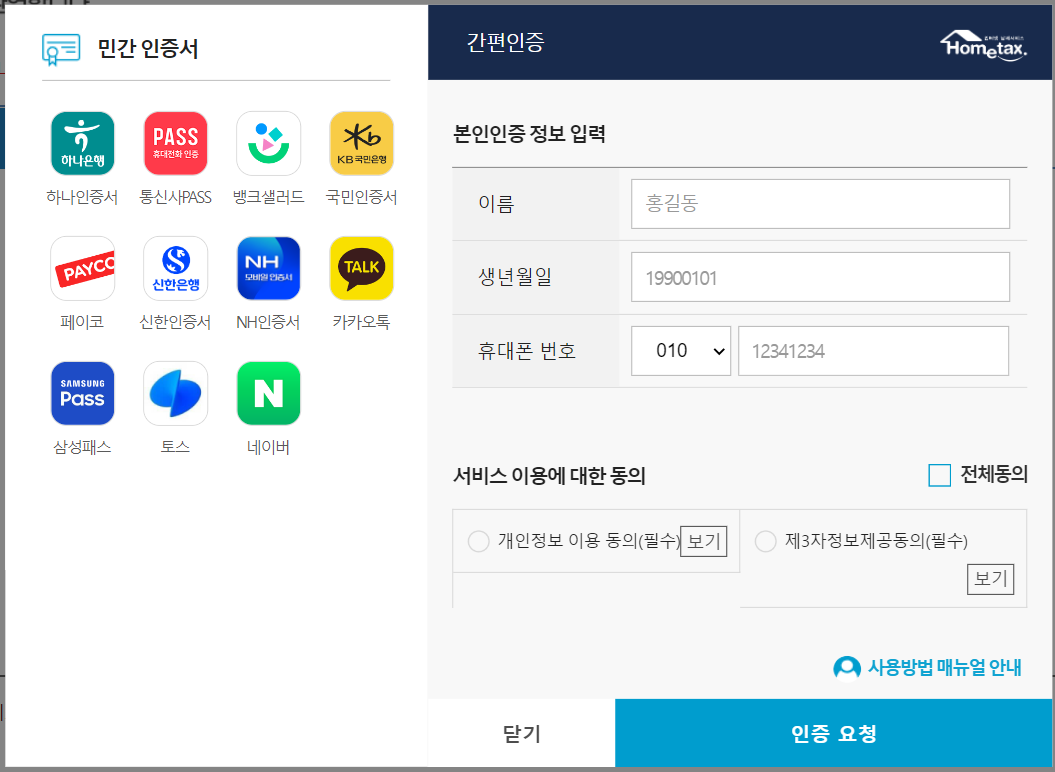Choose the 통신사PASS certificate icon

176,143
